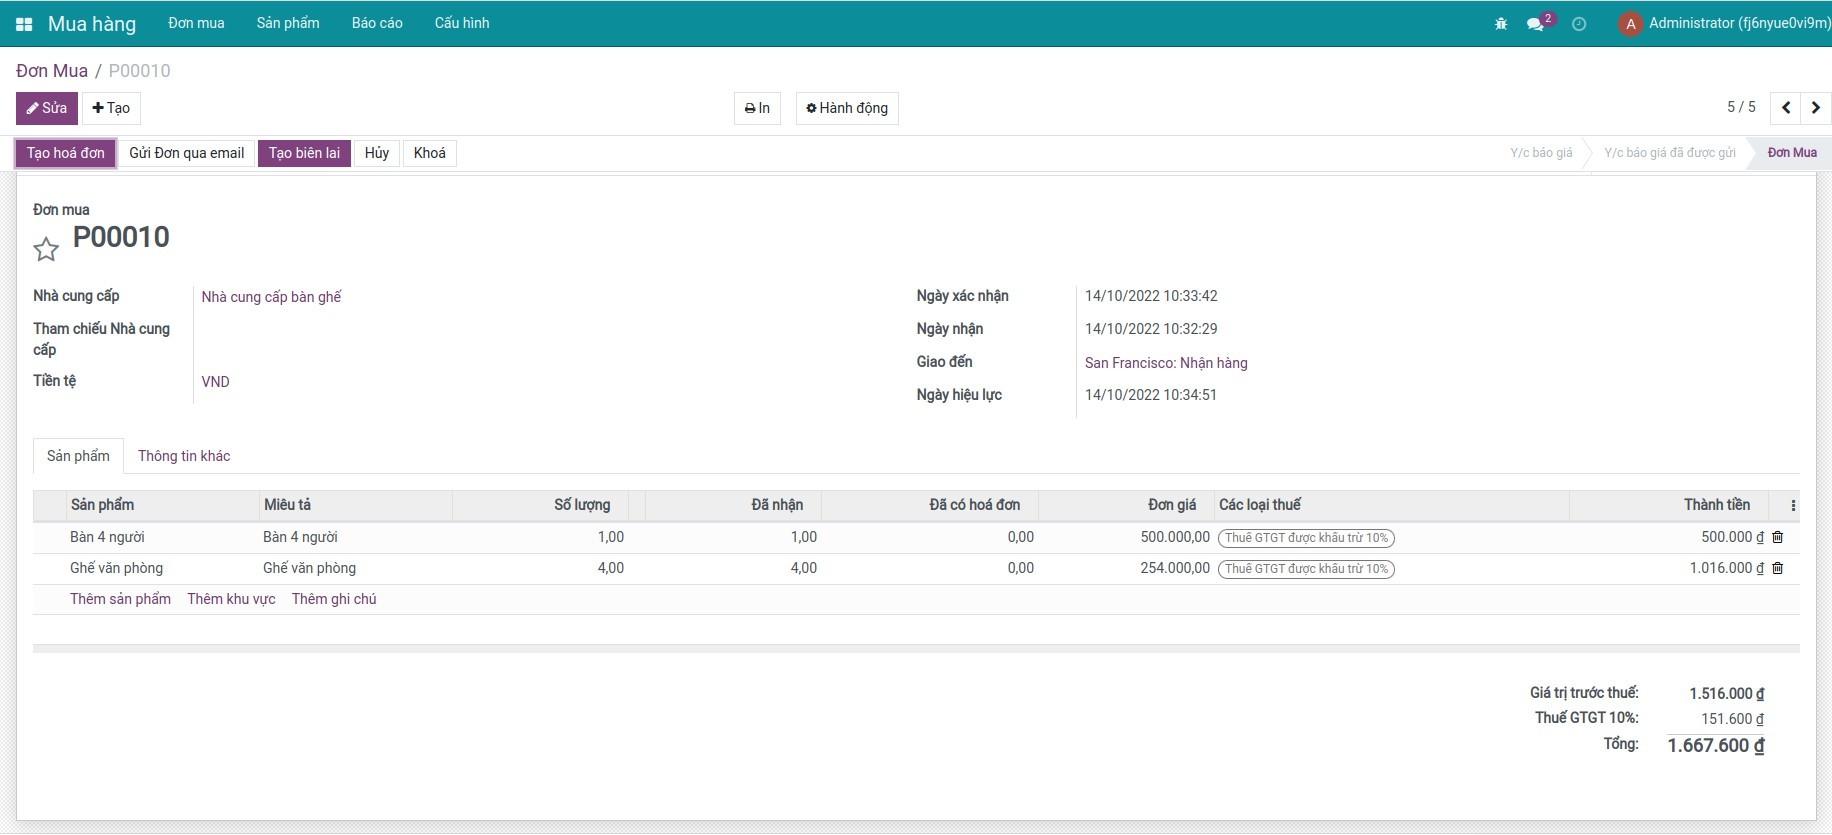Delete the Bàn 4 người order line
The height and width of the screenshot is (835, 1832).
click(1777, 537)
